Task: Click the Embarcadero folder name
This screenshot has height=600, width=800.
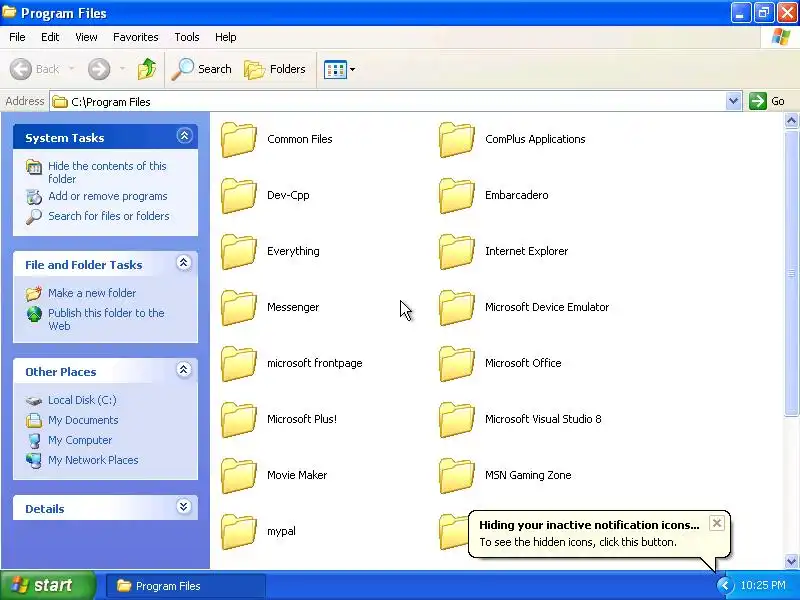Action: (516, 195)
